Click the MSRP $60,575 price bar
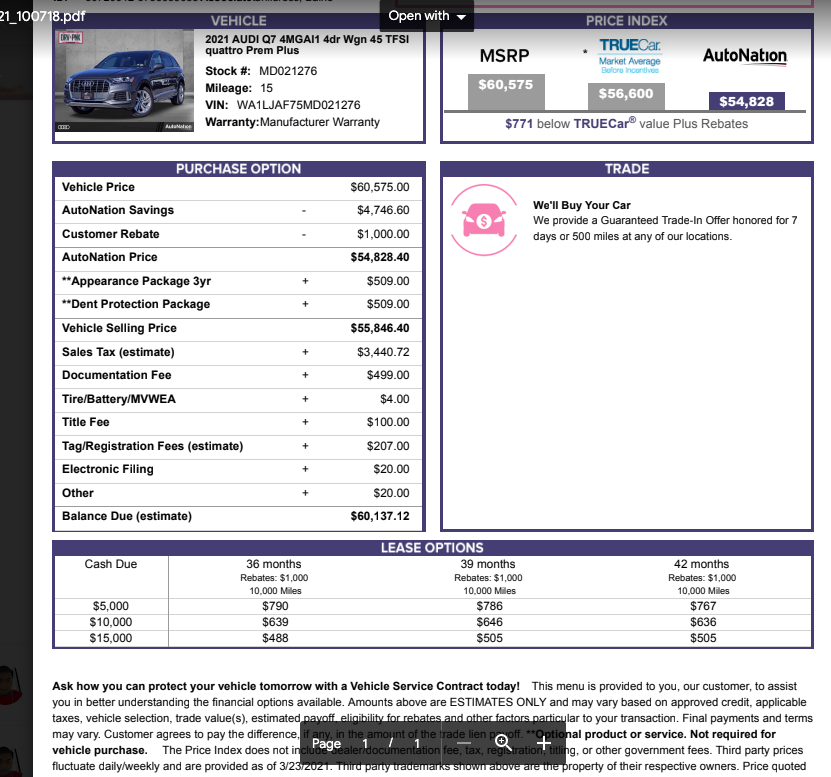 [506, 92]
